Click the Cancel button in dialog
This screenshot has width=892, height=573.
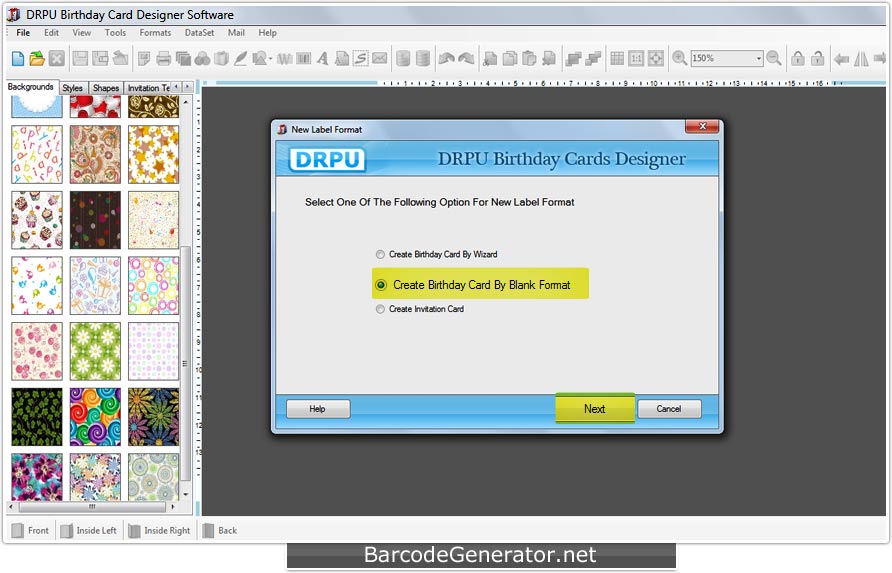click(x=669, y=409)
